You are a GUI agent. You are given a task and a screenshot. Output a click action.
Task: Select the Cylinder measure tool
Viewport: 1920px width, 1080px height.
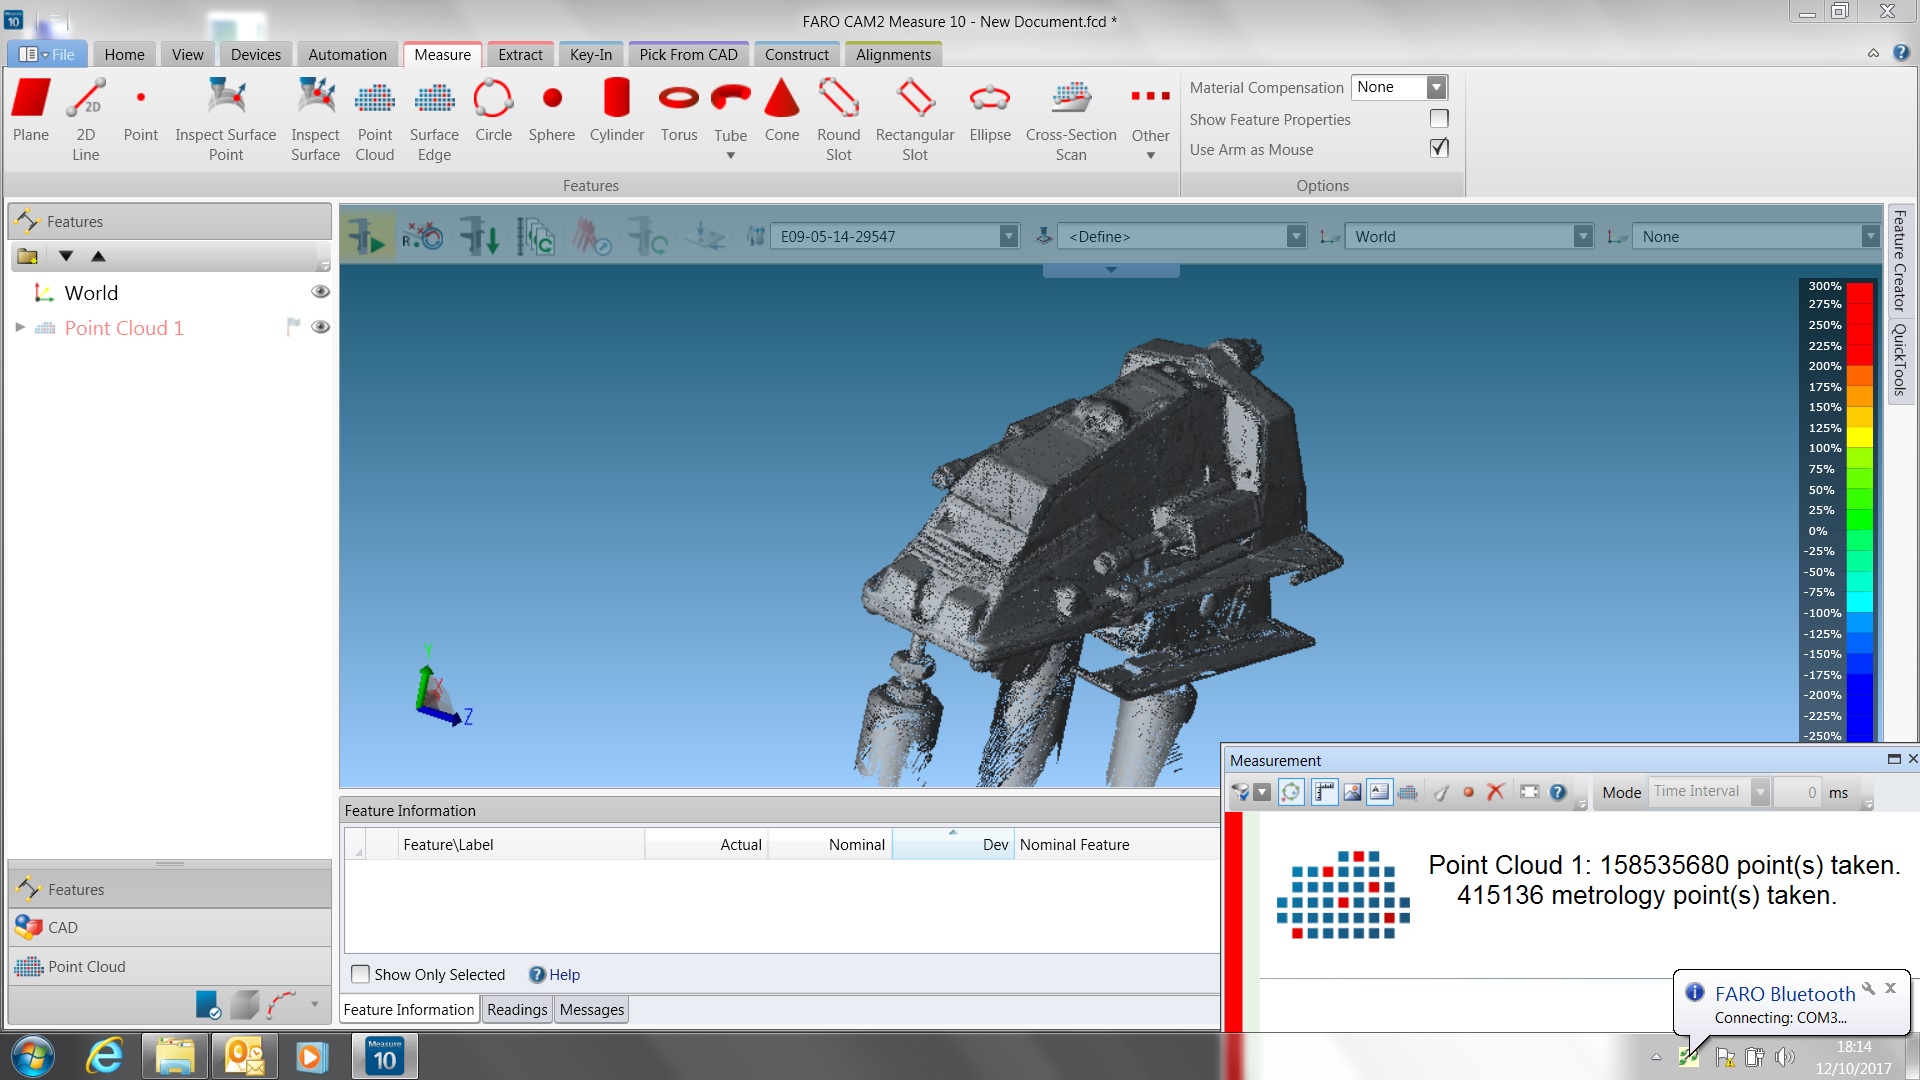pos(617,110)
